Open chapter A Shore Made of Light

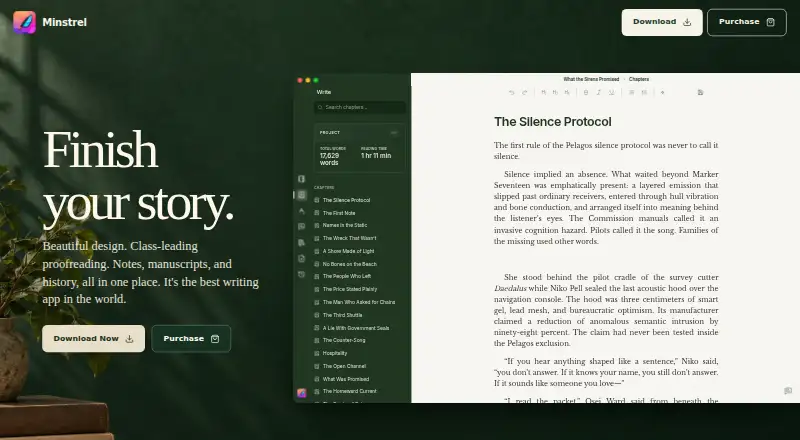coord(359,252)
